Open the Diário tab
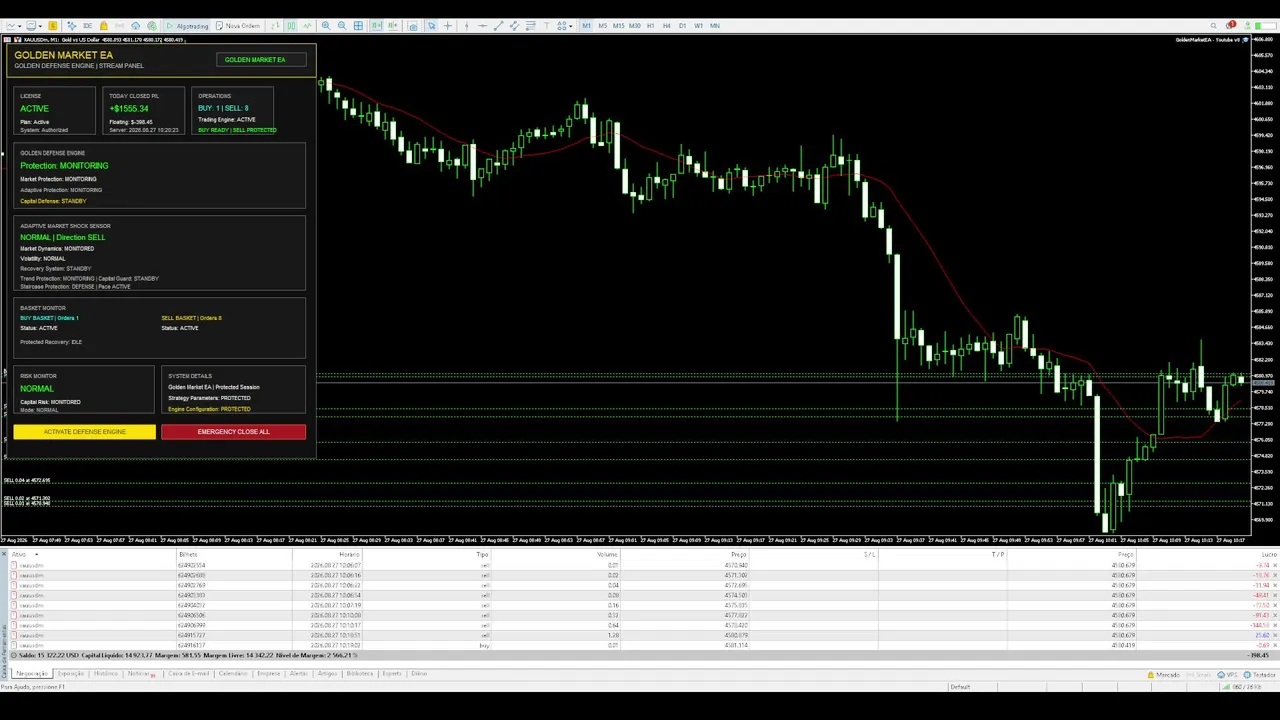The image size is (1280, 720). [x=419, y=674]
